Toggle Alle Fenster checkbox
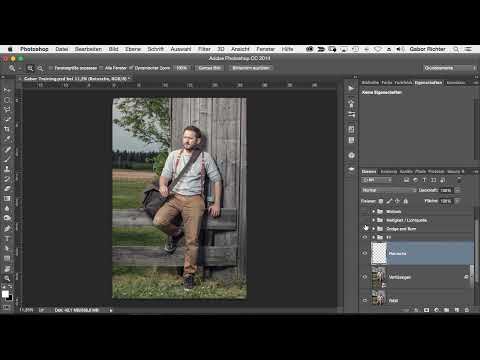 click(101, 68)
